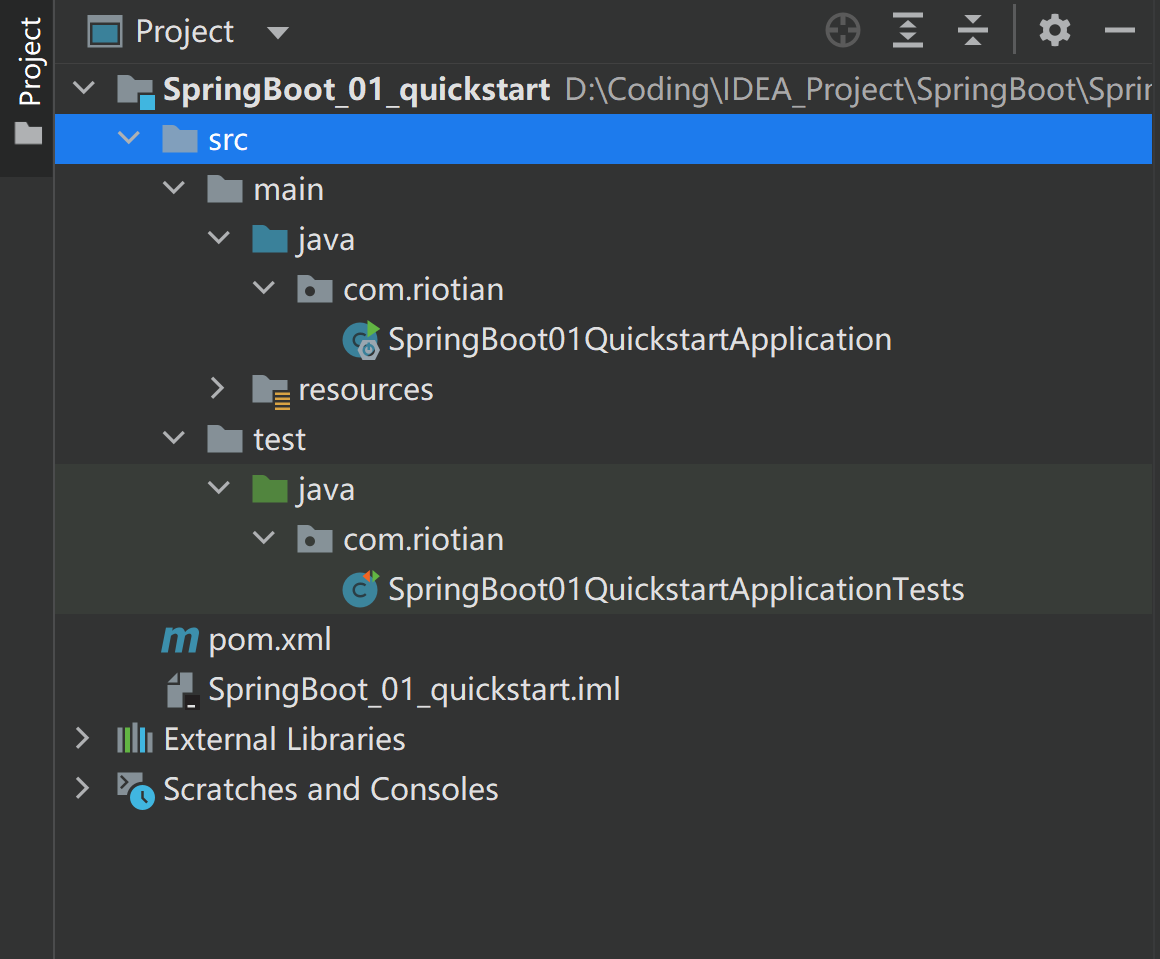Screen dimensions: 1160x959
Task: Collapse the src folder chevron
Action: tap(129, 139)
